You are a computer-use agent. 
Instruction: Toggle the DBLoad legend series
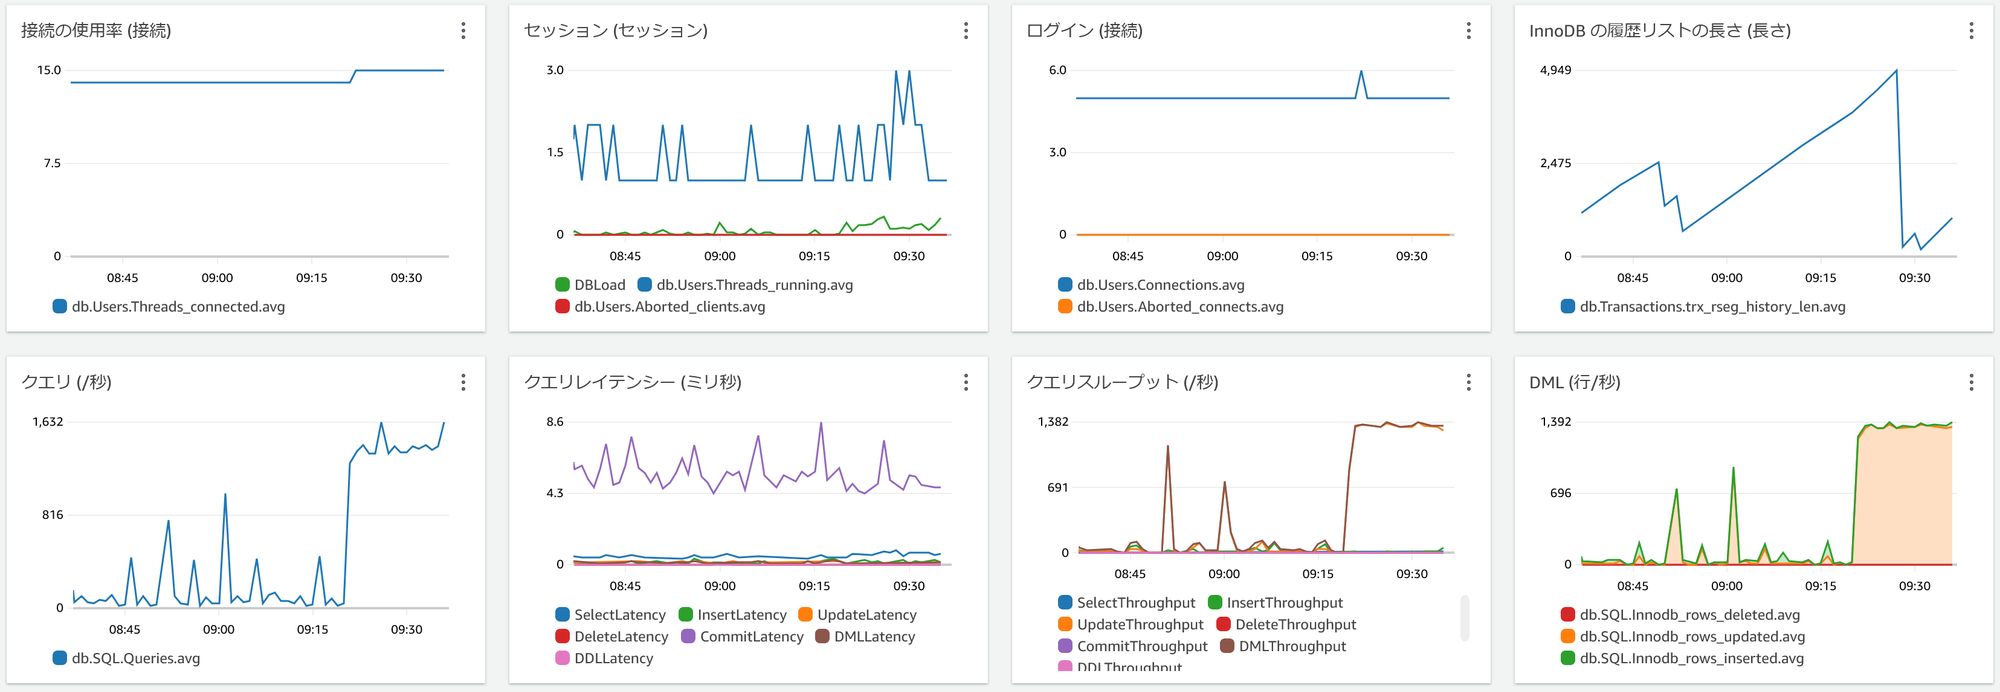click(590, 285)
